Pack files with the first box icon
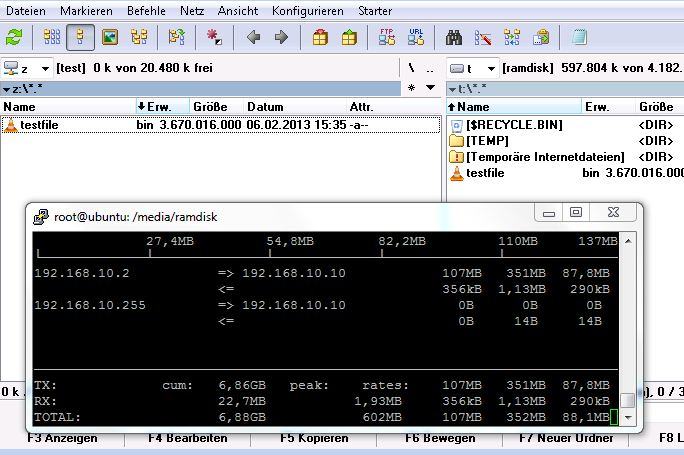The height and width of the screenshot is (455, 684). (x=320, y=38)
